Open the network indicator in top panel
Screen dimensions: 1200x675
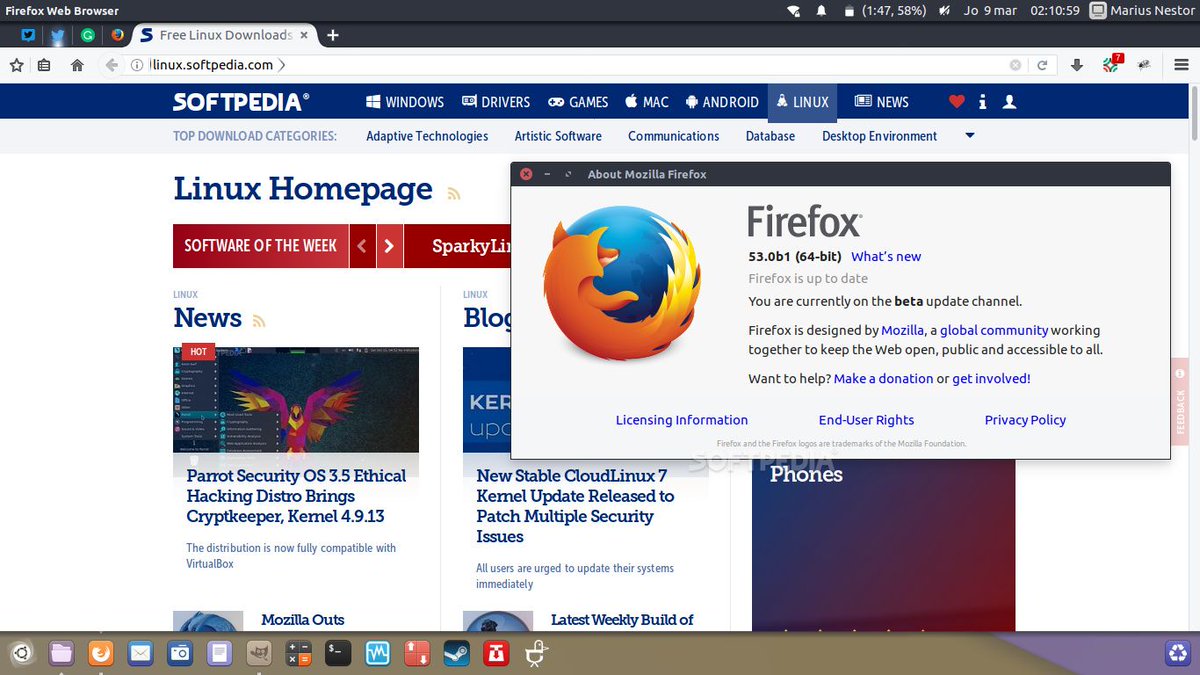[793, 11]
